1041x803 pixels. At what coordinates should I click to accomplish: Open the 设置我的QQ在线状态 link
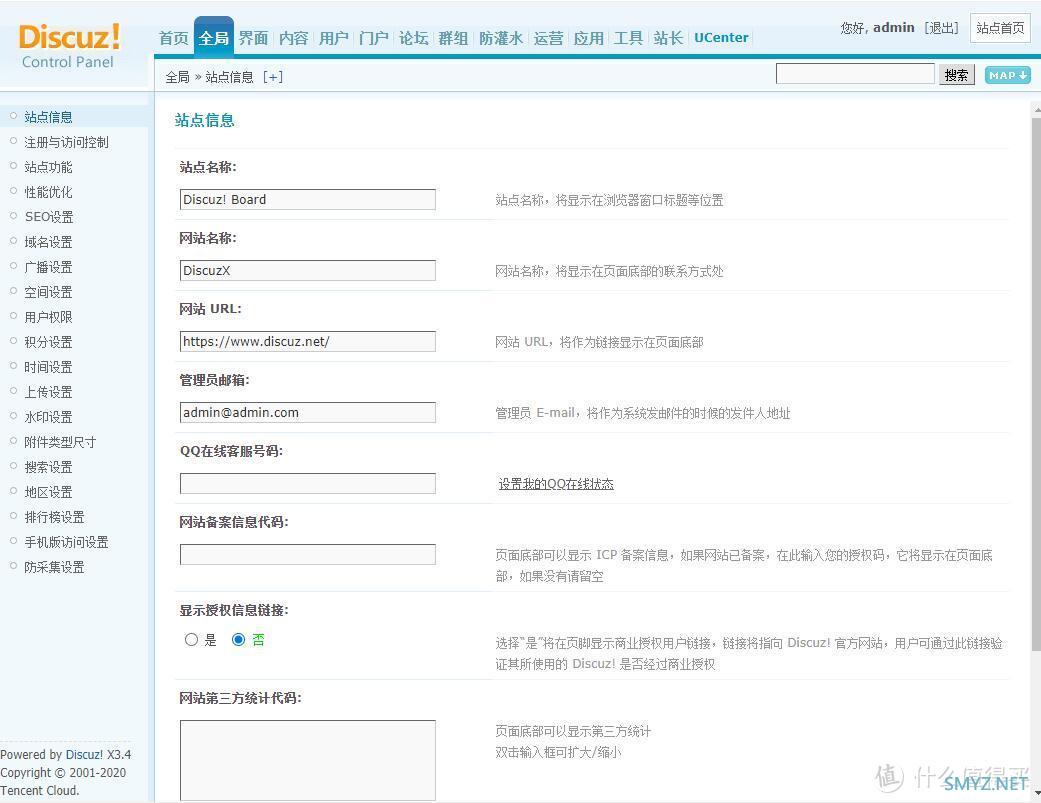556,484
